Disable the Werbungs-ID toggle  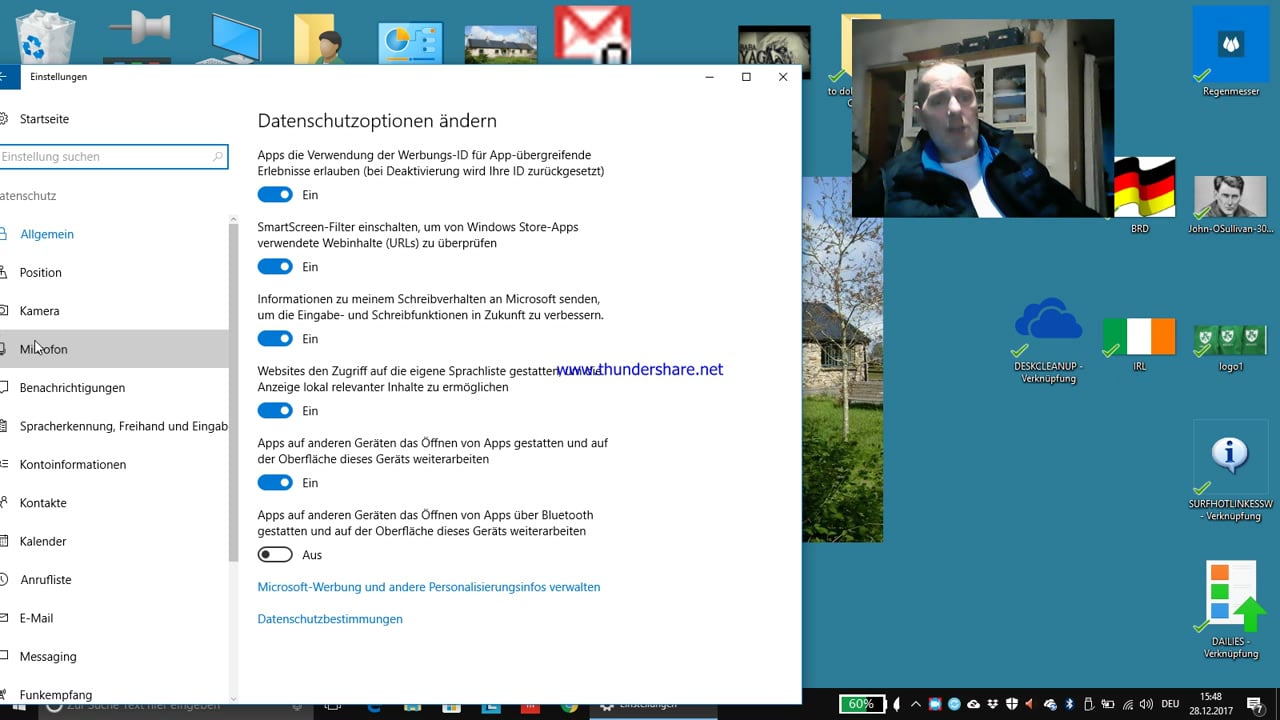(275, 195)
